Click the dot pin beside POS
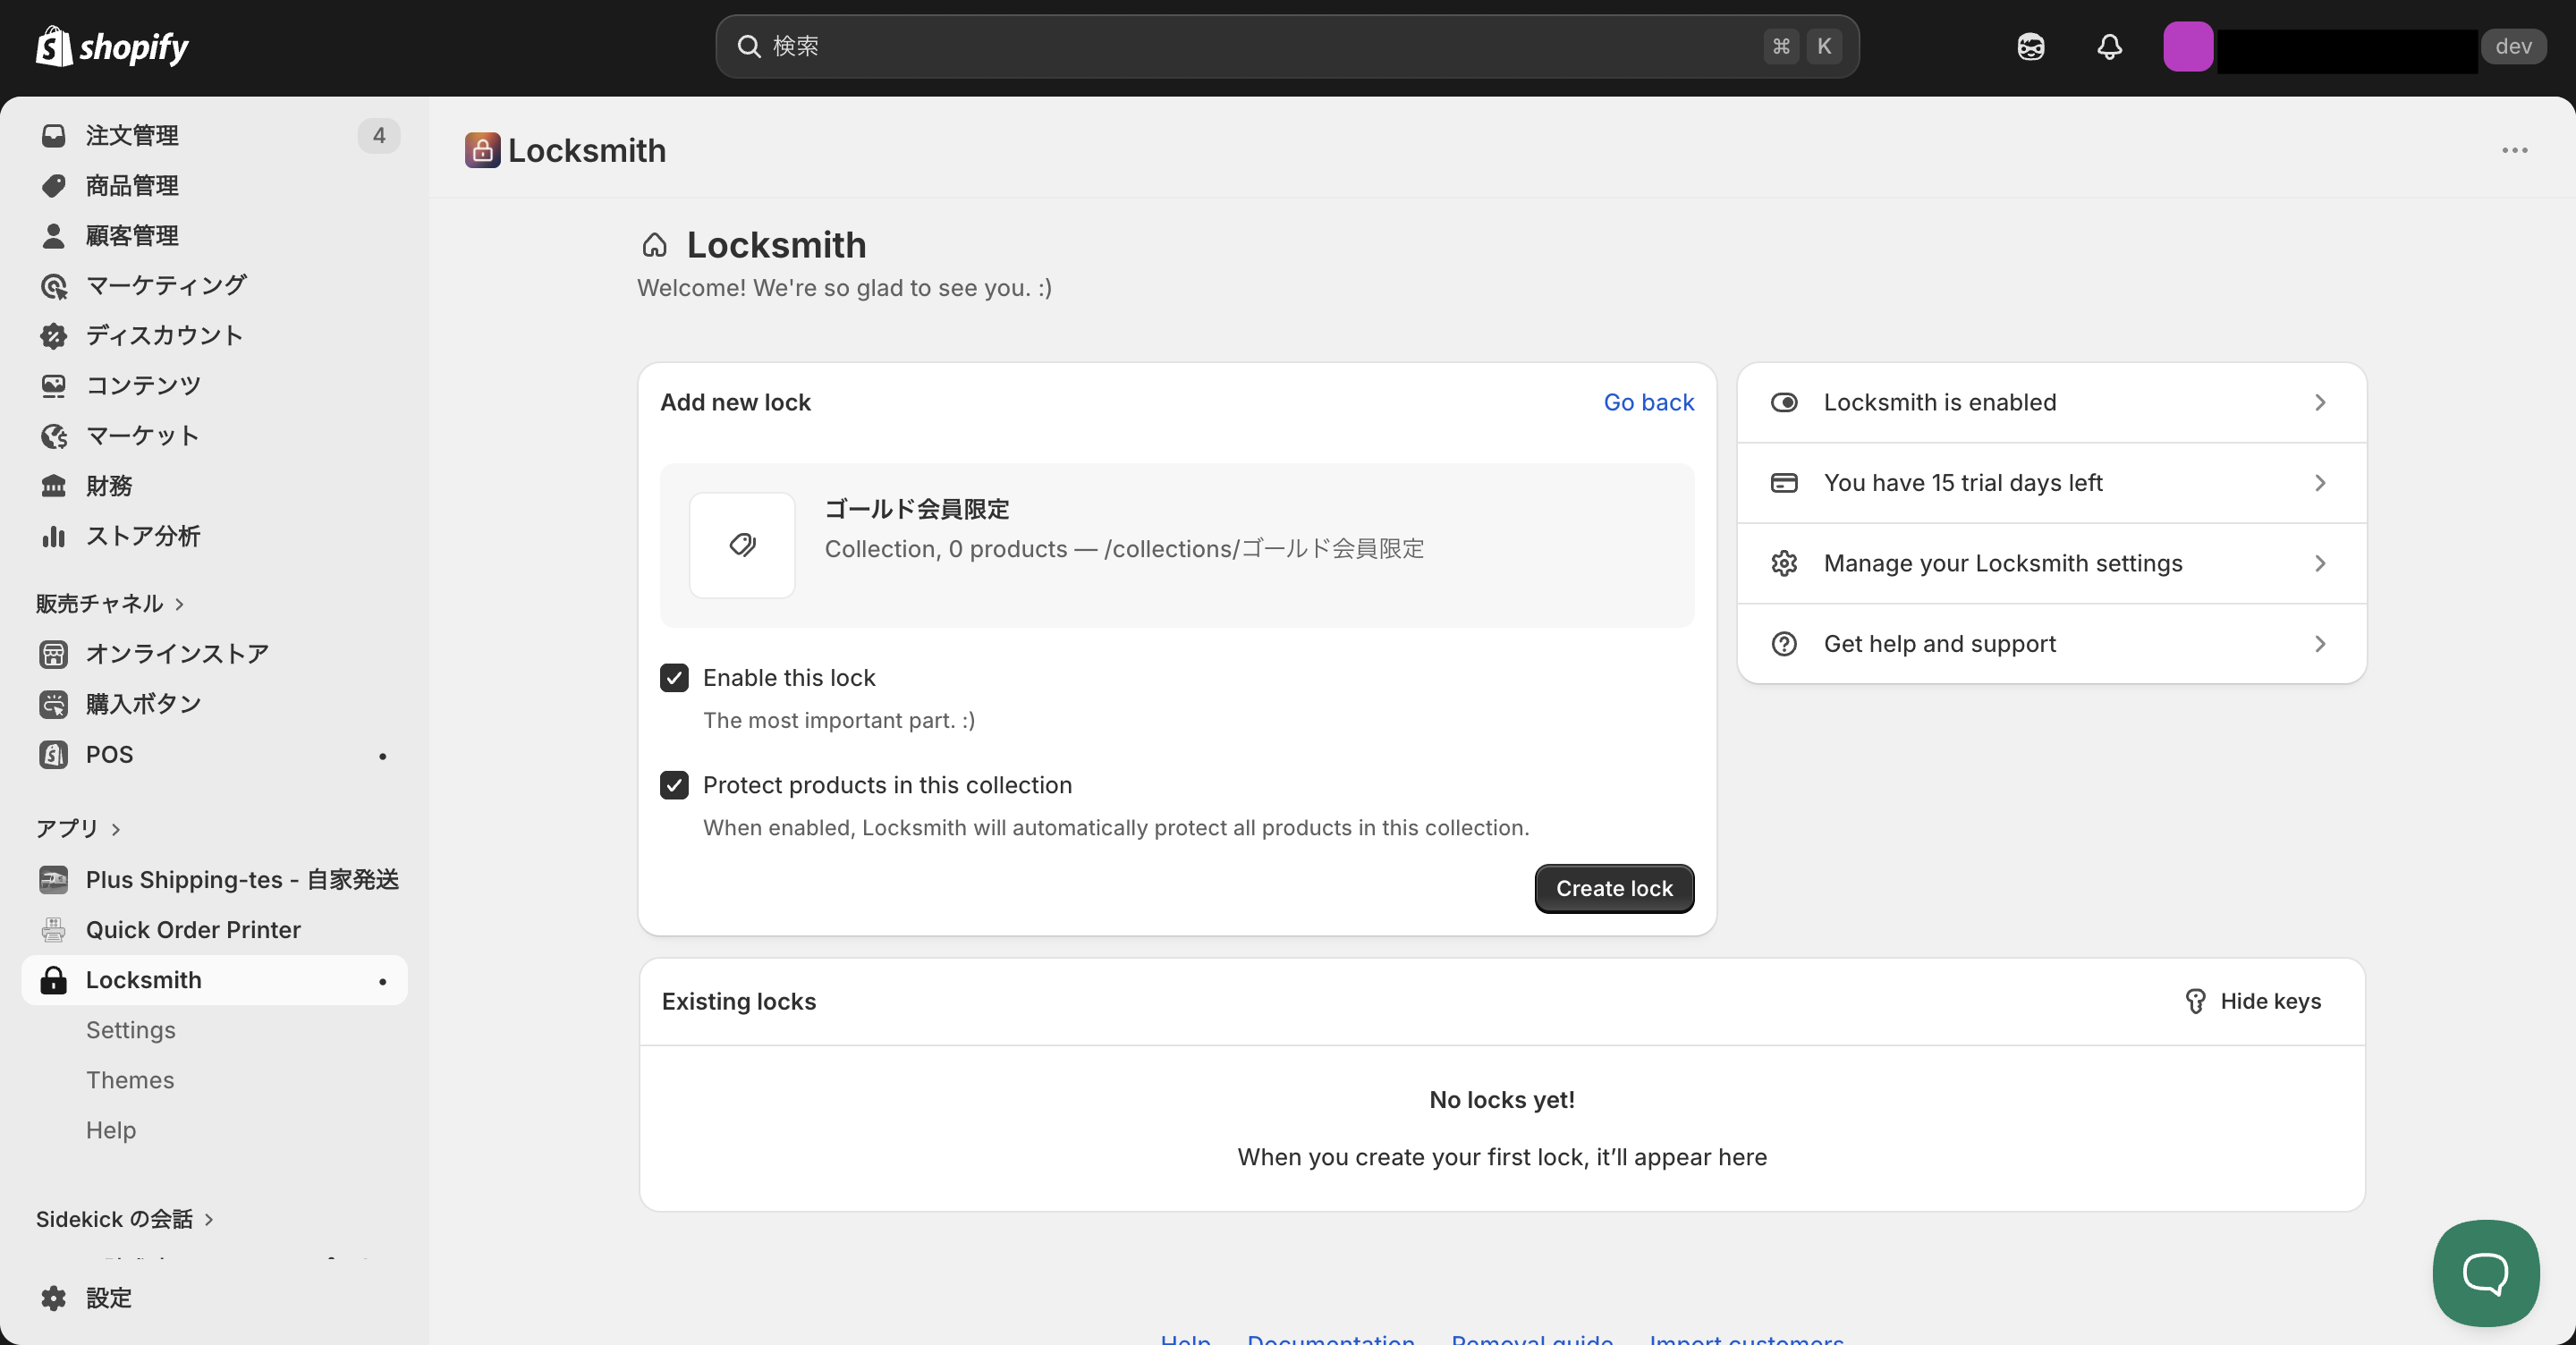 pos(382,756)
